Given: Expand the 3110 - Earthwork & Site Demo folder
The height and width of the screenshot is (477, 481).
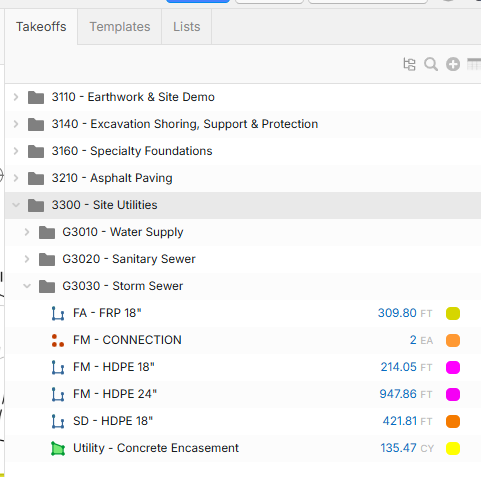Looking at the screenshot, I should pyautogui.click(x=16, y=97).
